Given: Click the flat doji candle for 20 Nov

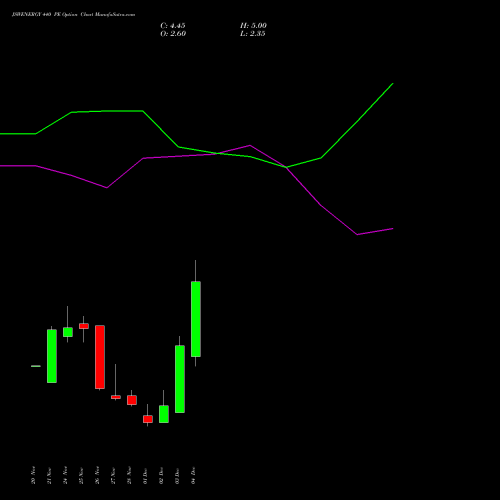Looking at the screenshot, I should click(x=36, y=366).
